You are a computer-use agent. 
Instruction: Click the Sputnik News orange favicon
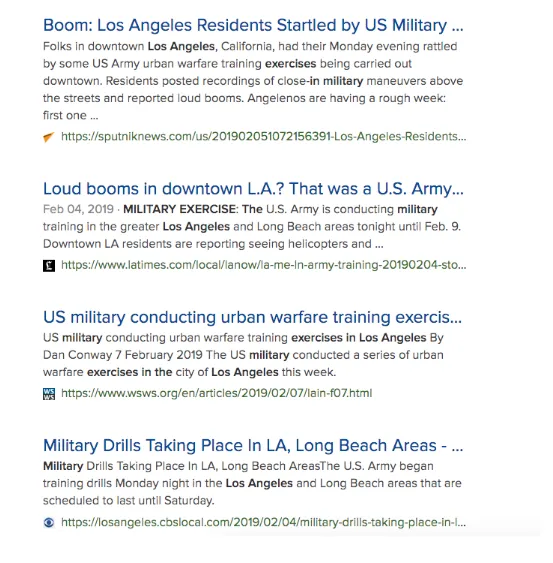(49, 137)
